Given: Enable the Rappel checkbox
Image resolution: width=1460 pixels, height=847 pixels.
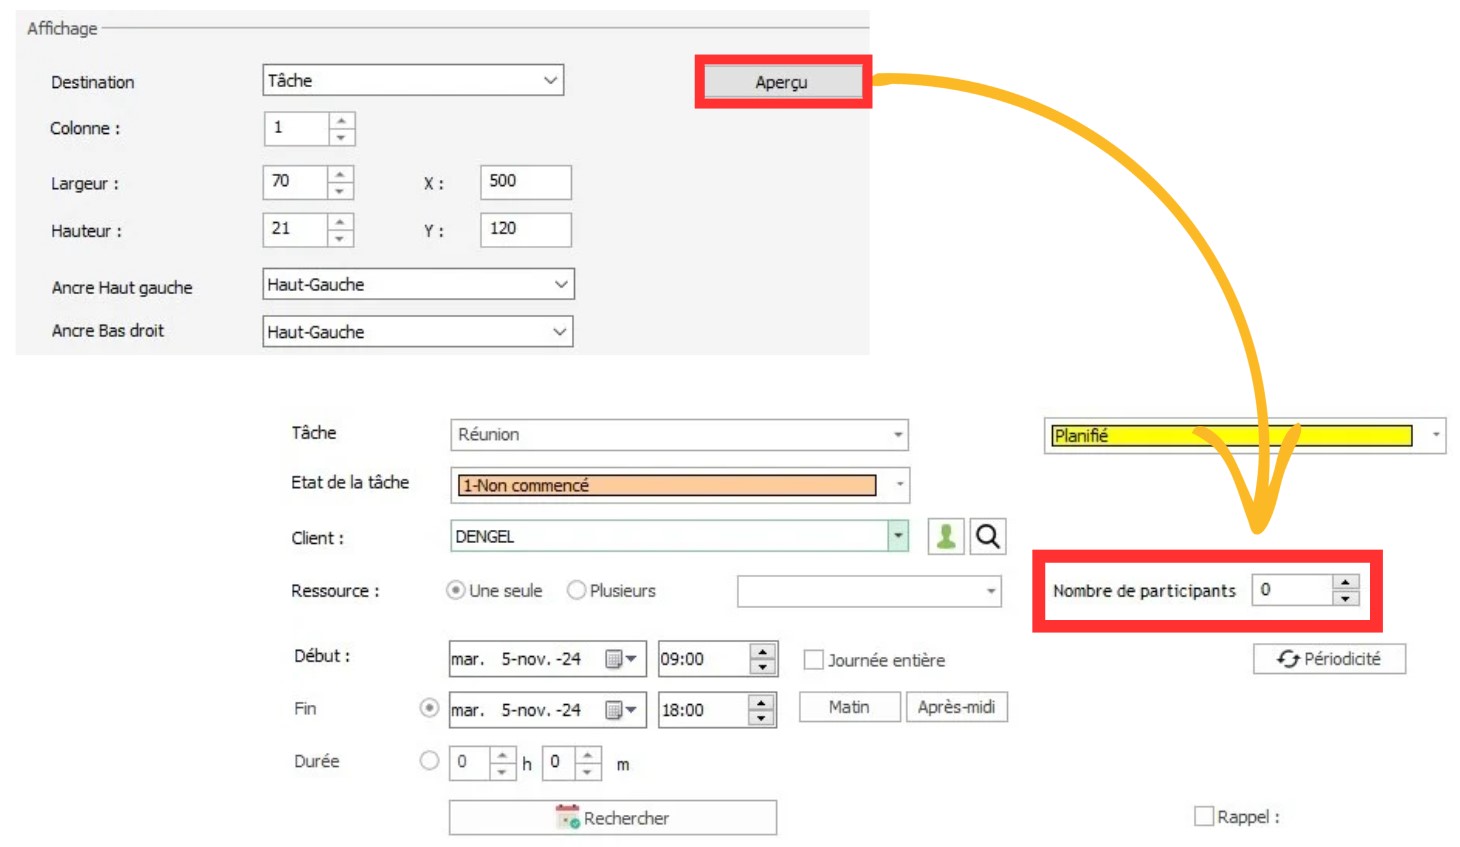Looking at the screenshot, I should (1204, 817).
